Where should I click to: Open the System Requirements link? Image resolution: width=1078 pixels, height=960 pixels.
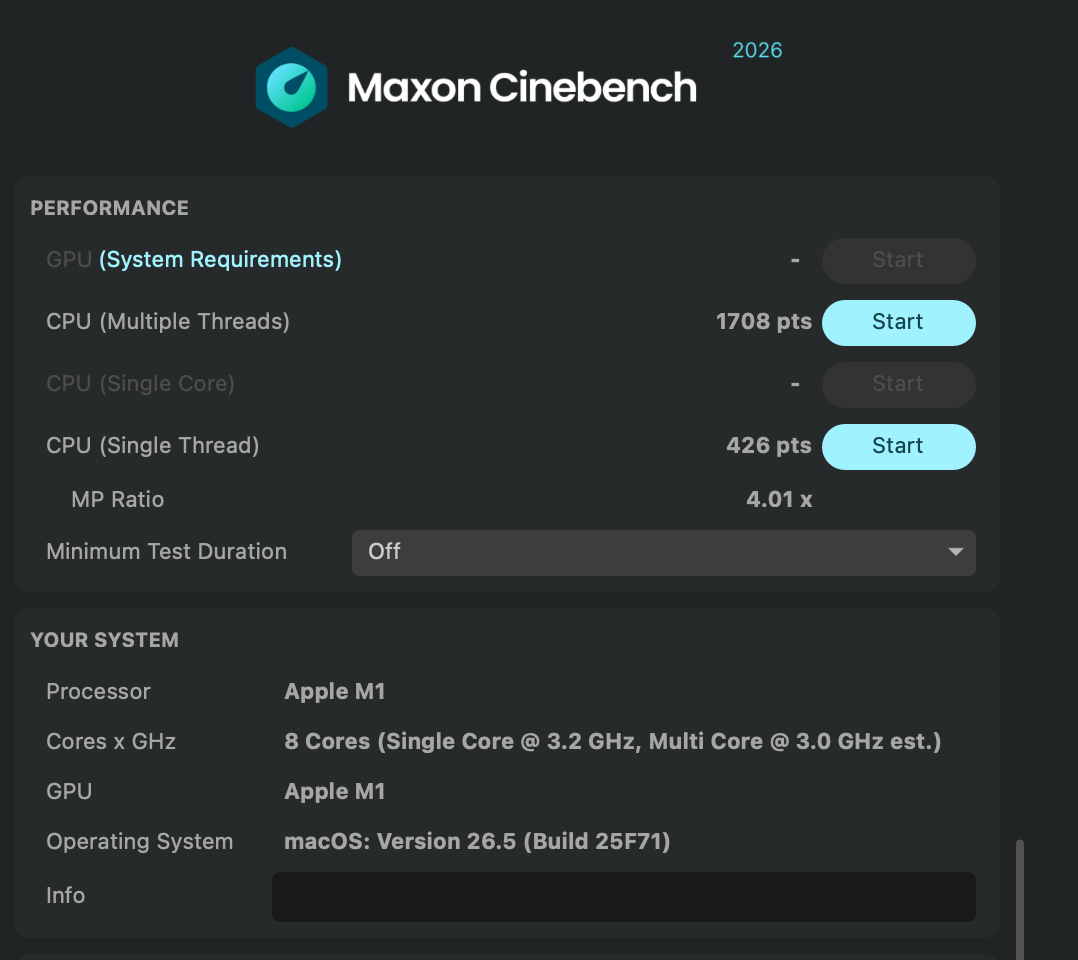click(x=220, y=260)
